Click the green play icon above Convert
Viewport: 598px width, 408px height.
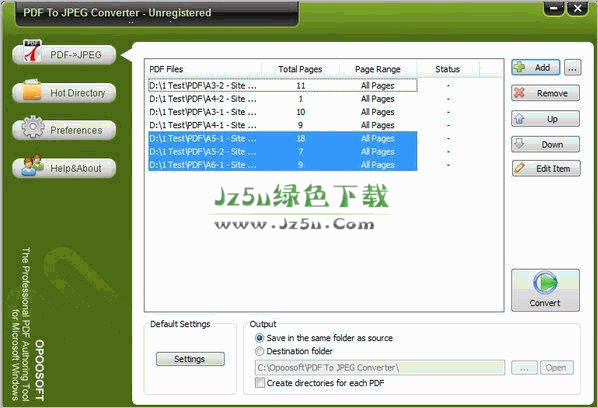[545, 283]
